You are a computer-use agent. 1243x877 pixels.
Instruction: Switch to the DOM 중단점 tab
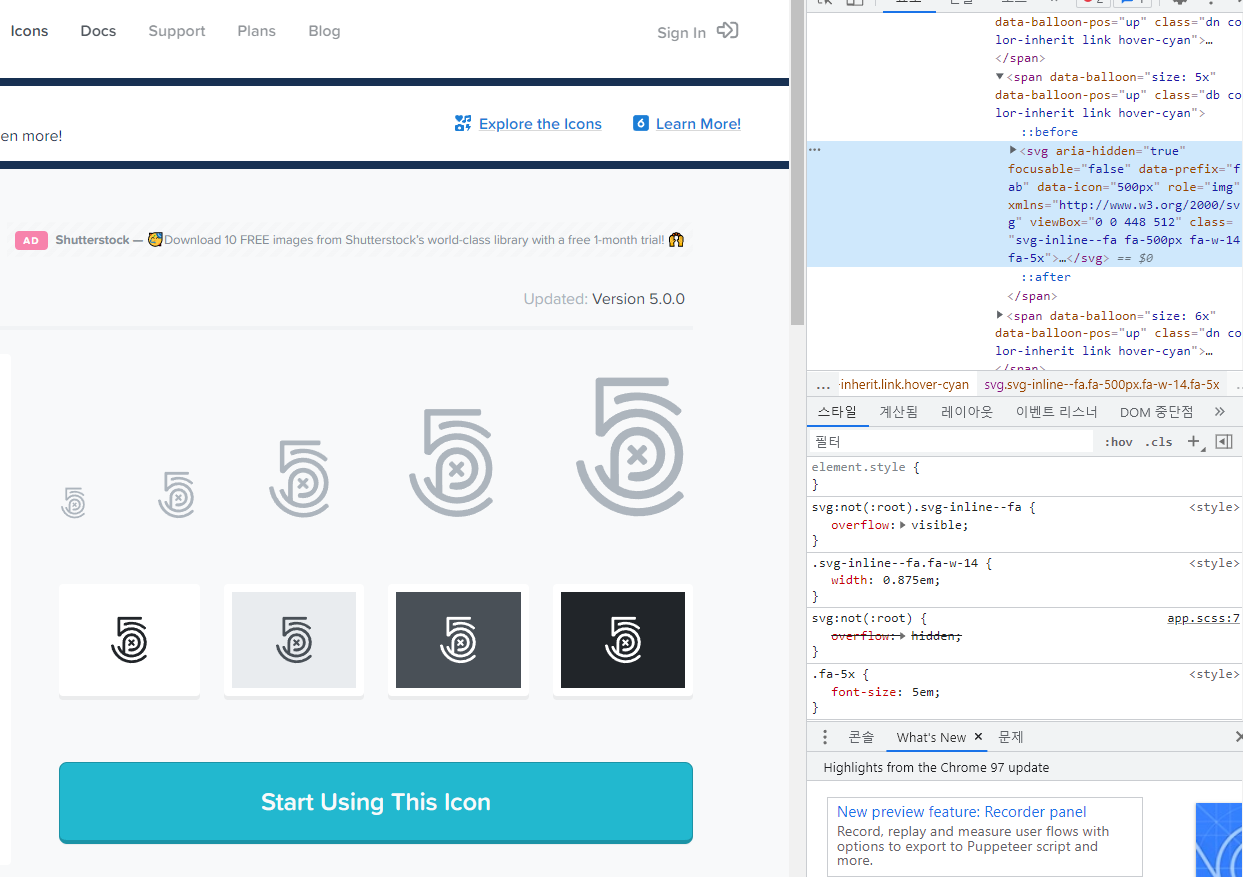pos(1156,412)
